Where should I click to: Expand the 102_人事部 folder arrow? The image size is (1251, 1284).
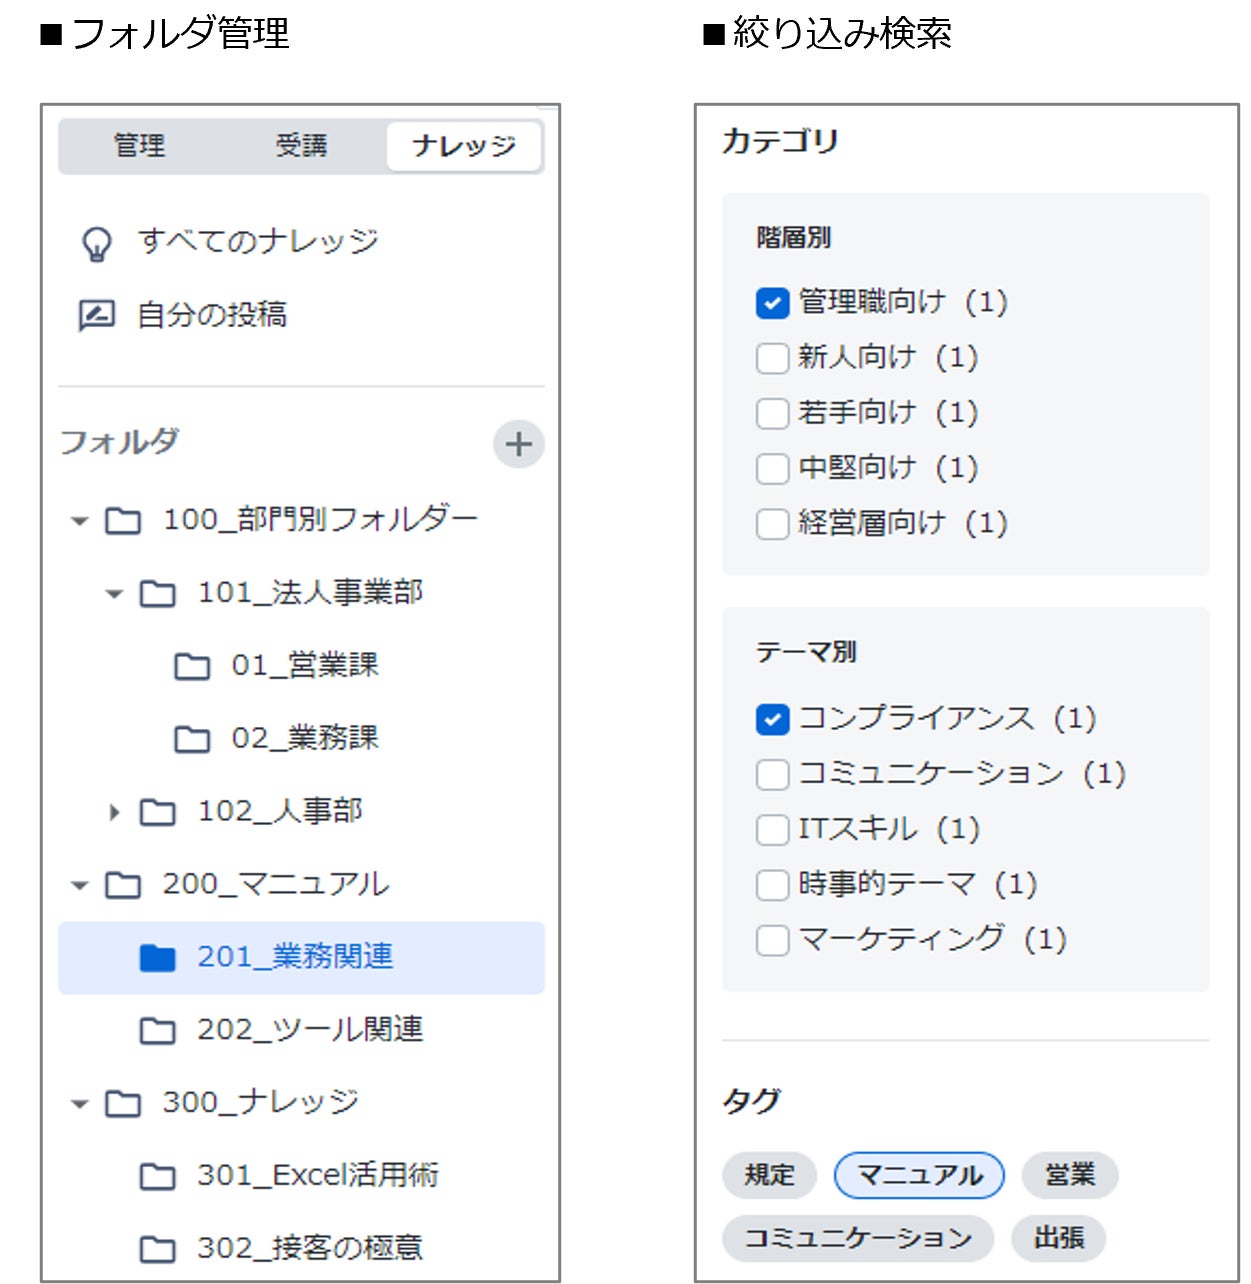coord(114,812)
